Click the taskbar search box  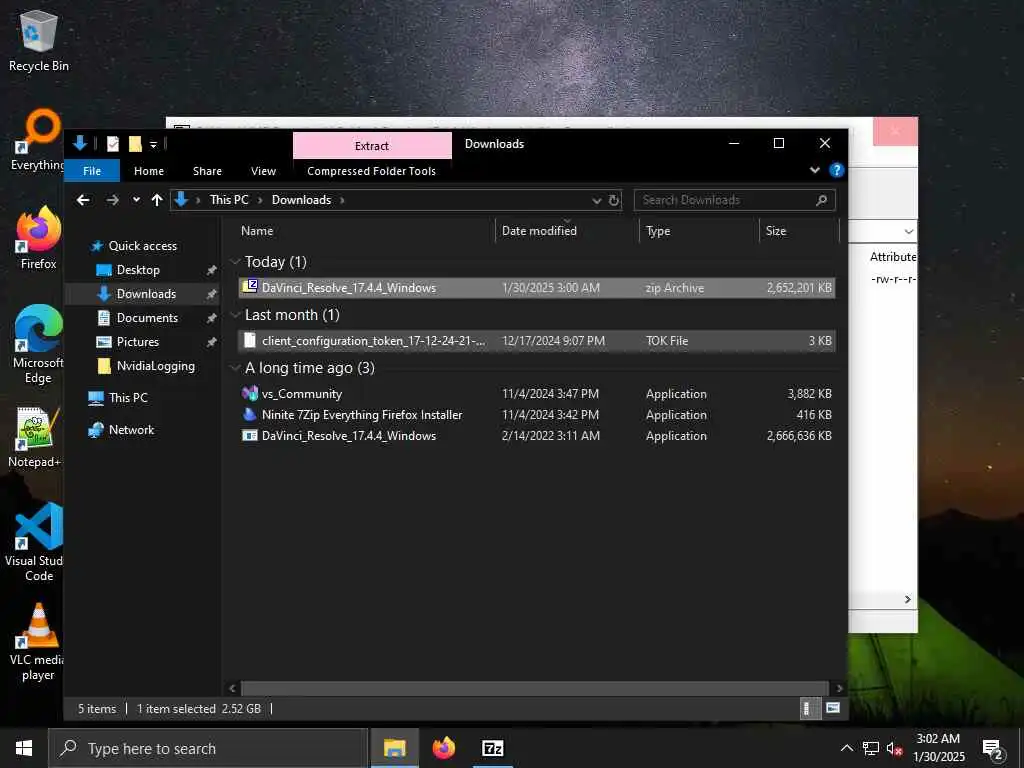pyautogui.click(x=208, y=748)
